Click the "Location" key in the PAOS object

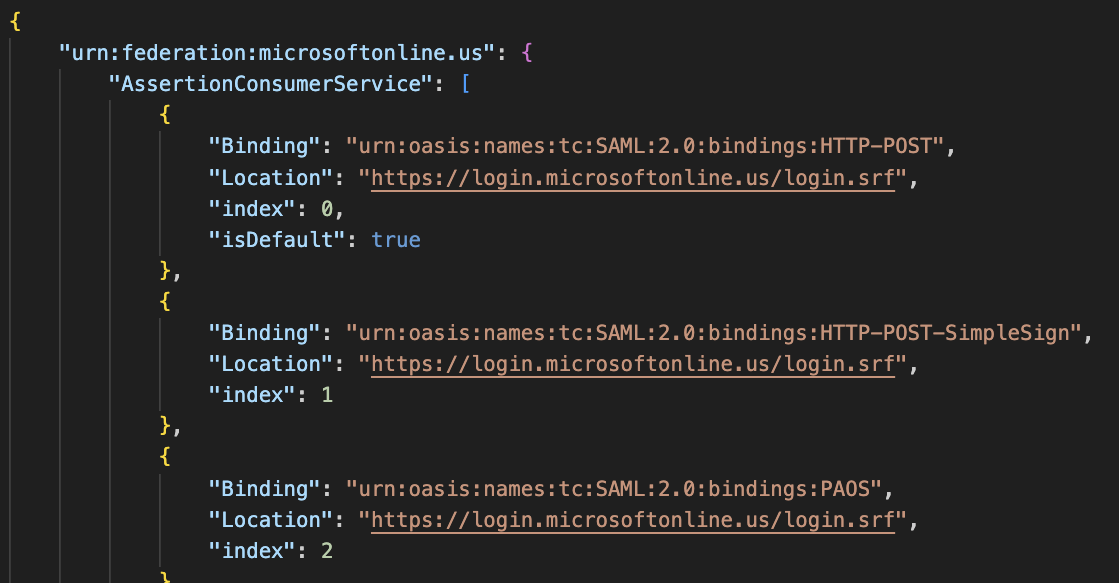click(x=266, y=520)
